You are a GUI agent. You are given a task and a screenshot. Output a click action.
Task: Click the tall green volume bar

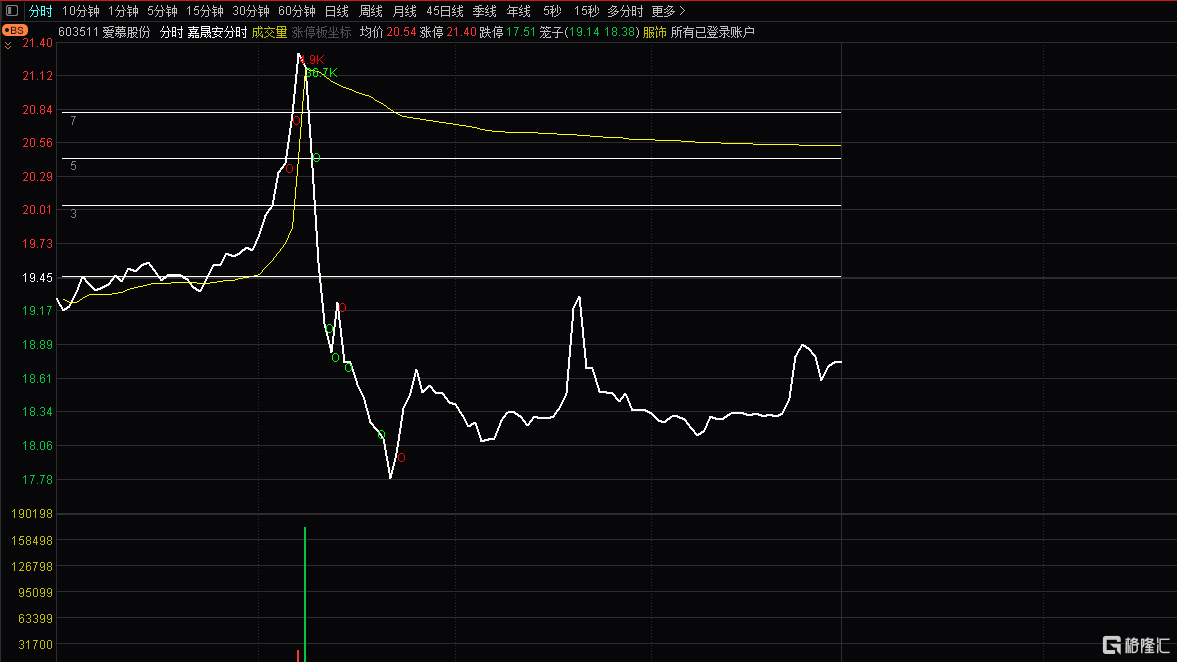click(x=305, y=594)
